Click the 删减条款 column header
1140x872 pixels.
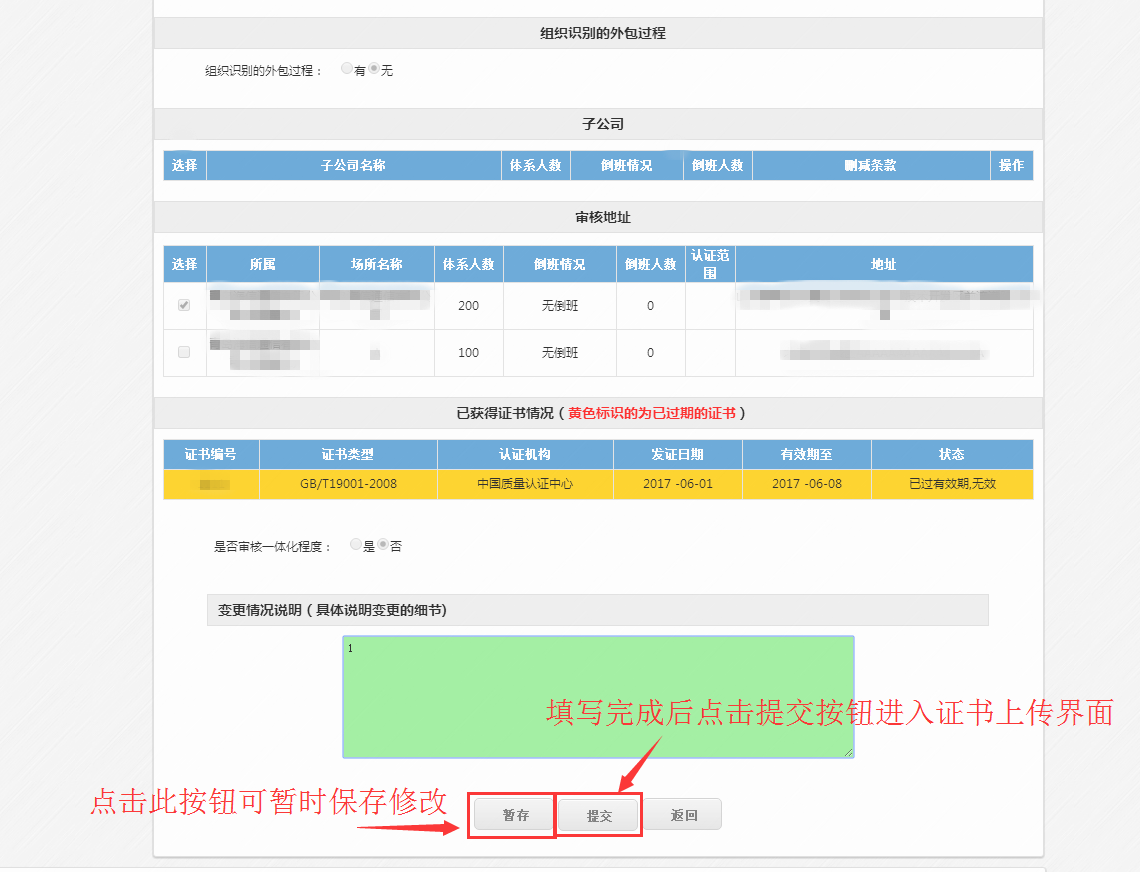pos(870,166)
